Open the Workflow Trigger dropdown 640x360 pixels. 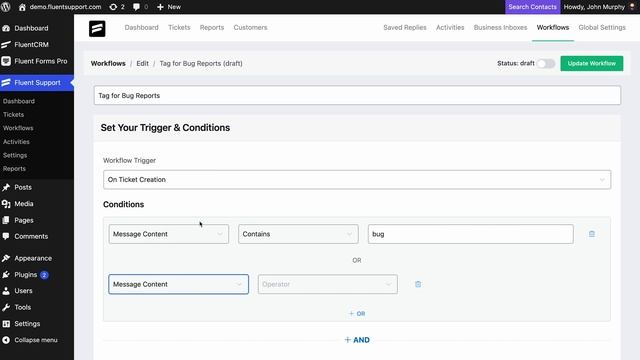(x=357, y=180)
